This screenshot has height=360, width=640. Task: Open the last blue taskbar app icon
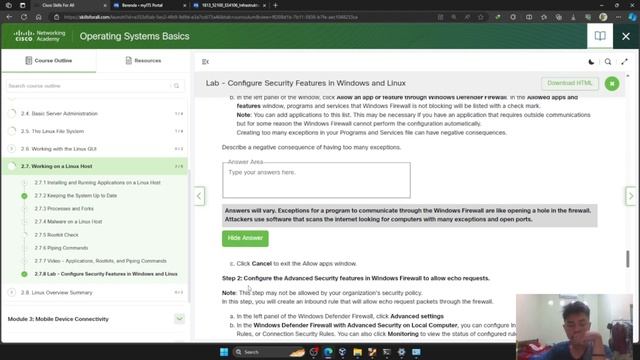tap(416, 352)
